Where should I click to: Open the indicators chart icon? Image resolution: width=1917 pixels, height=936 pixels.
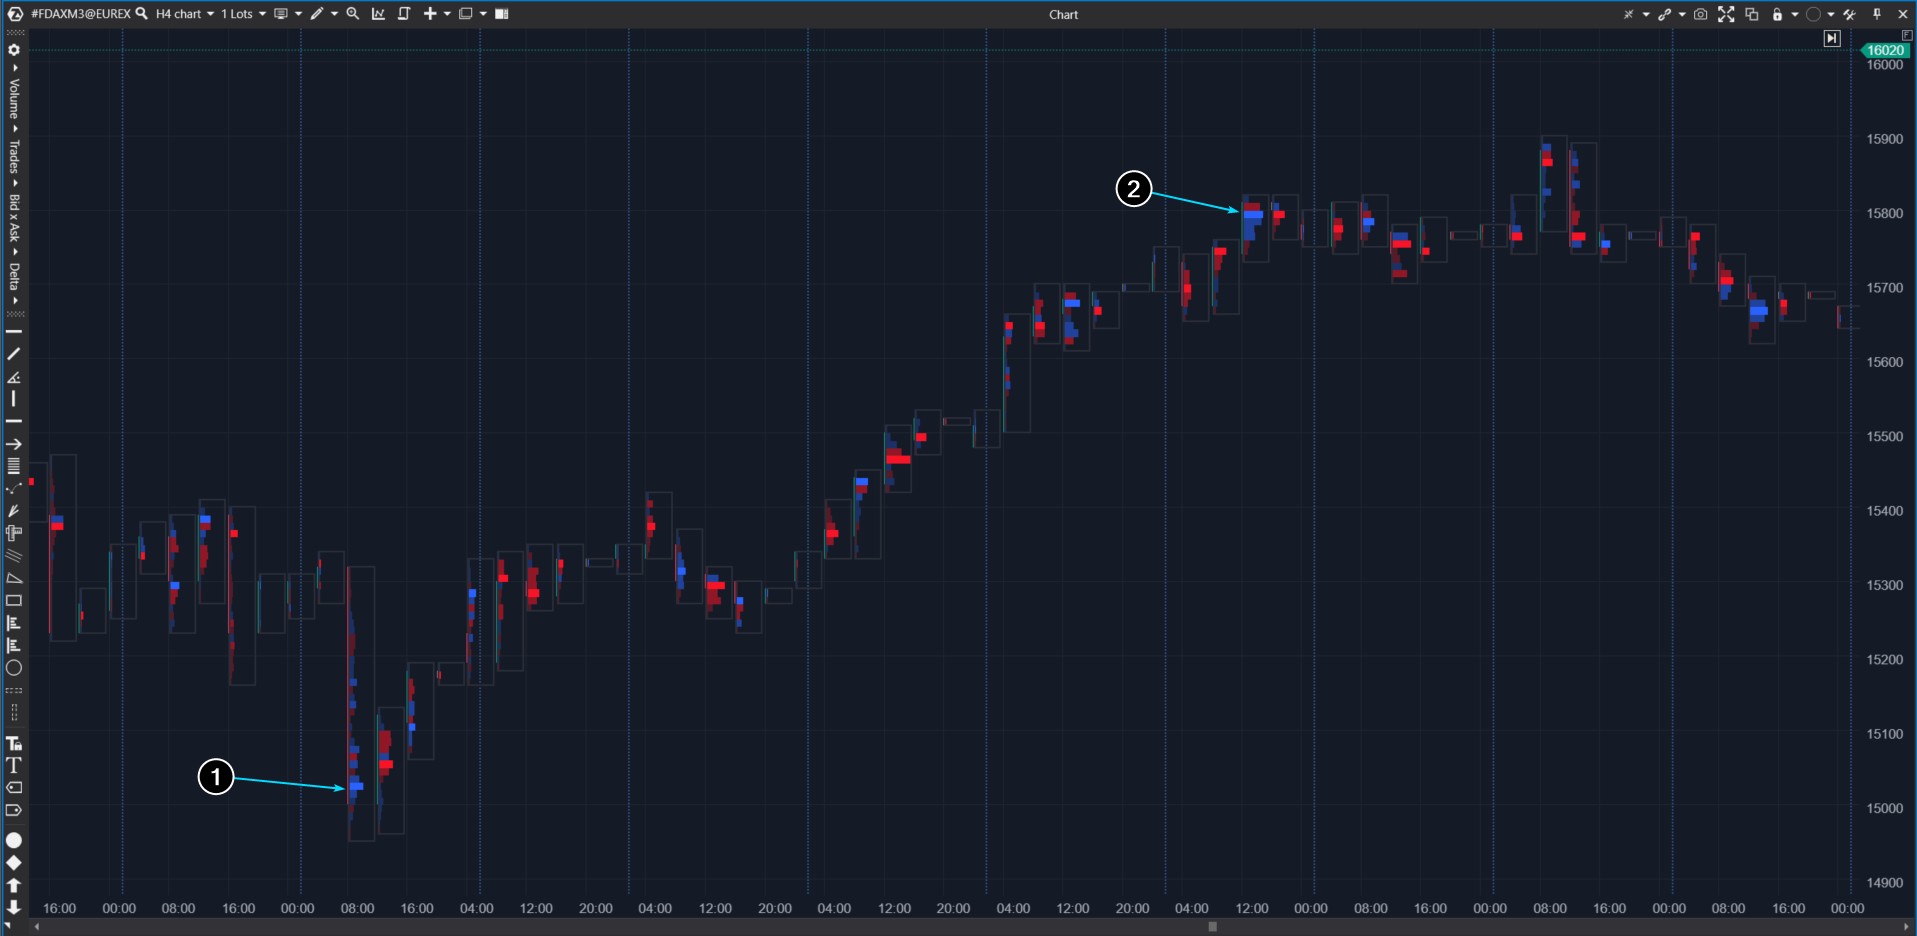click(x=378, y=14)
